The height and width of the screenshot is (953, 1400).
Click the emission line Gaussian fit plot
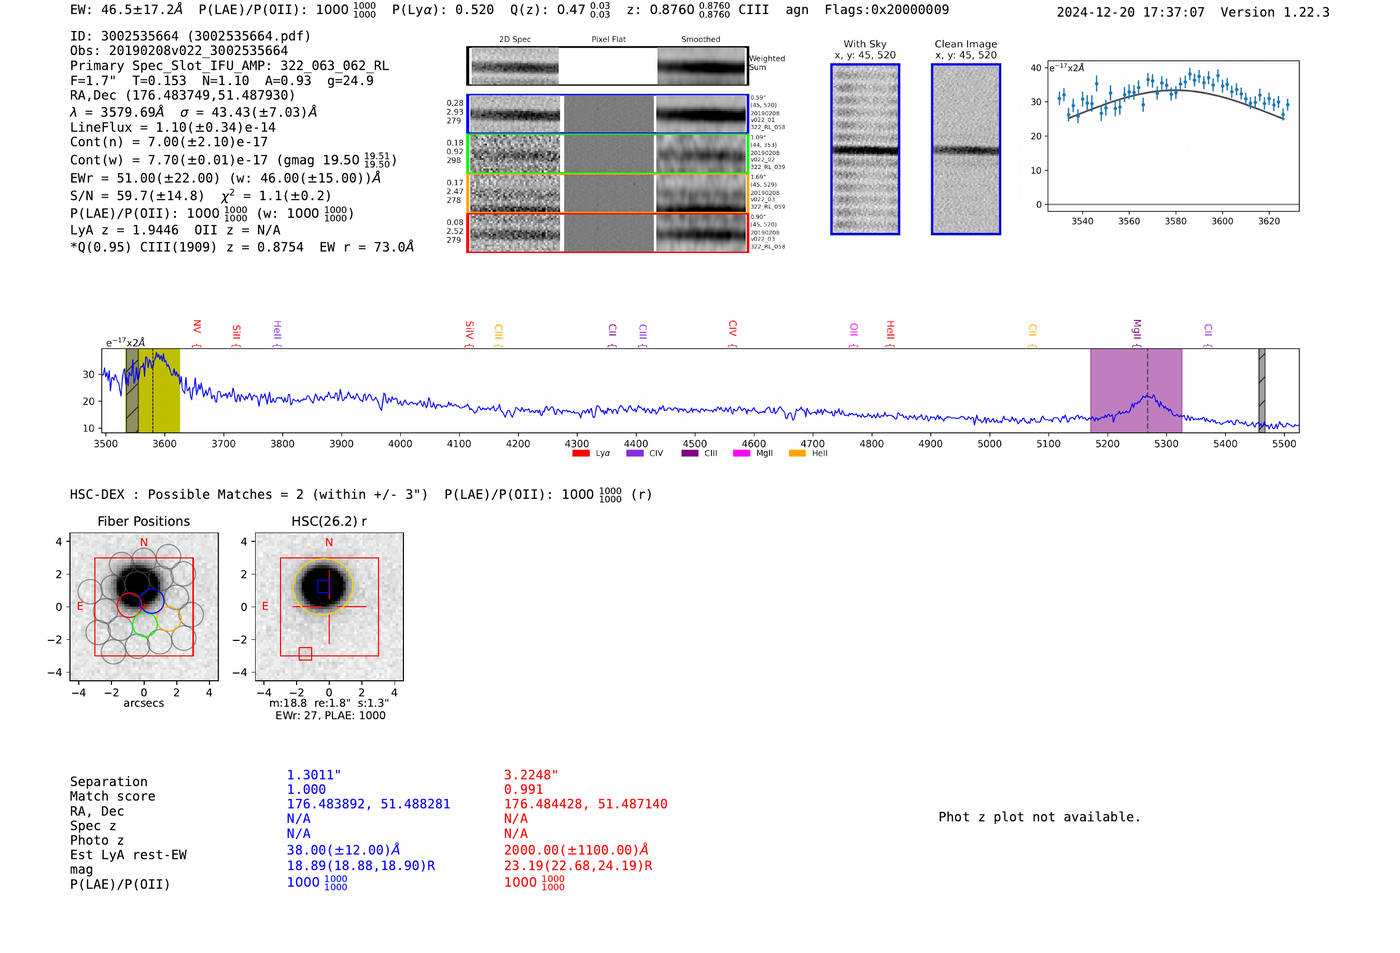(1172, 135)
